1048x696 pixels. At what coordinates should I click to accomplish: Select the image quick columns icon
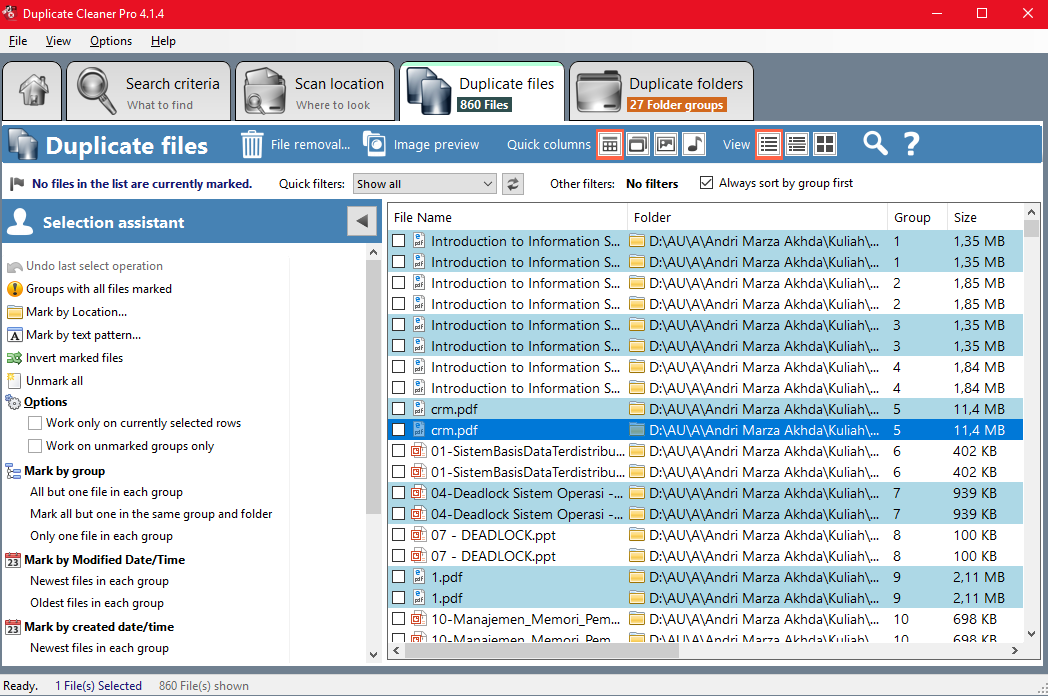pos(666,144)
